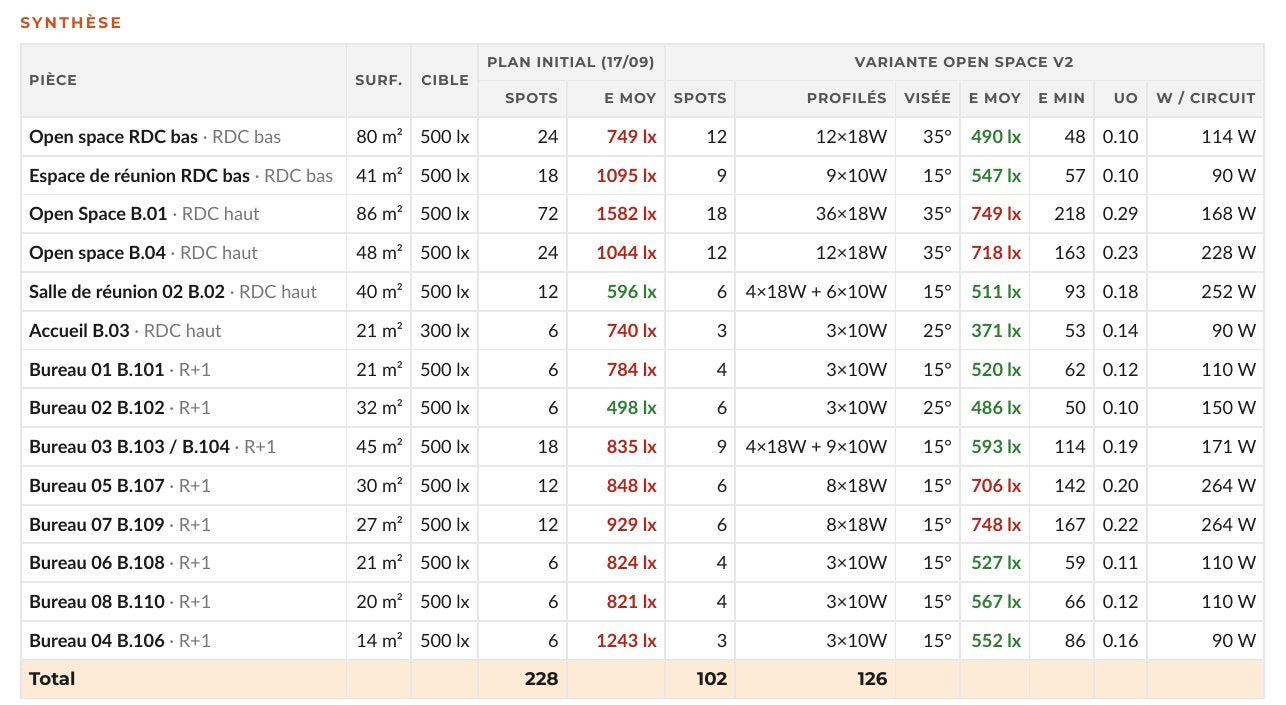
Task: Select the "Open space B.04" room name
Action: (97, 253)
